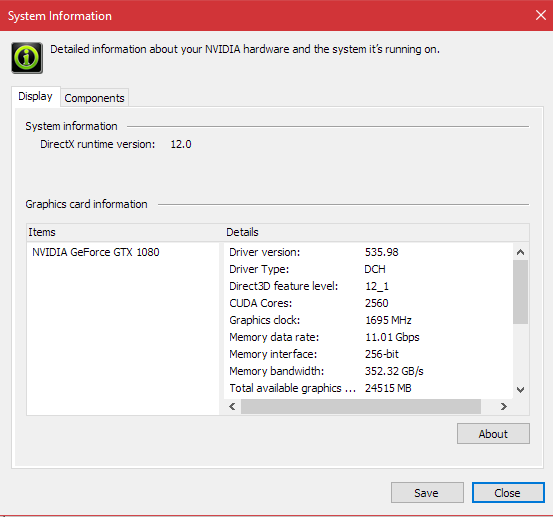Select the Memory interface 256-bit value

click(382, 354)
